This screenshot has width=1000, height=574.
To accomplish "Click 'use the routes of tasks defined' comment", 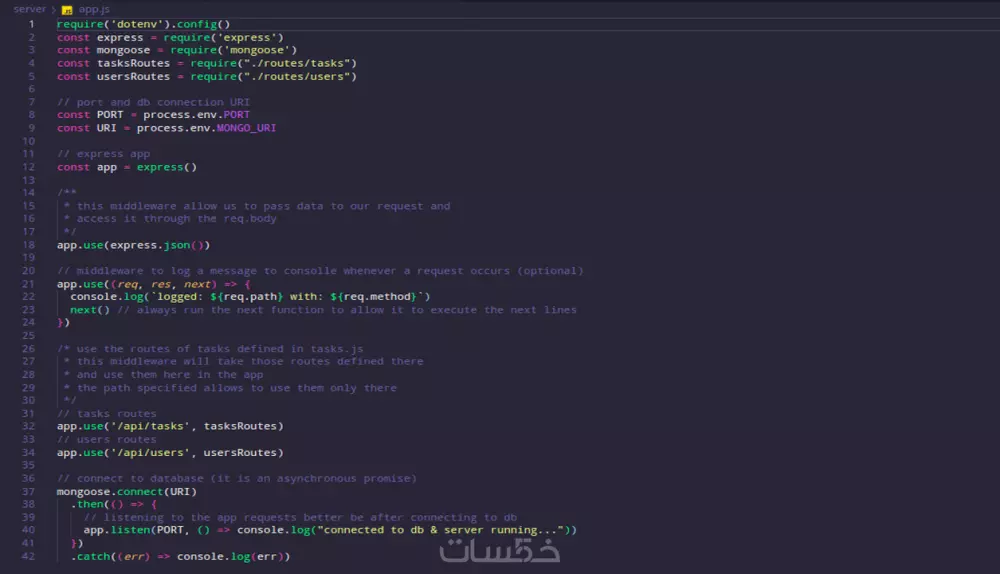I will coord(210,349).
